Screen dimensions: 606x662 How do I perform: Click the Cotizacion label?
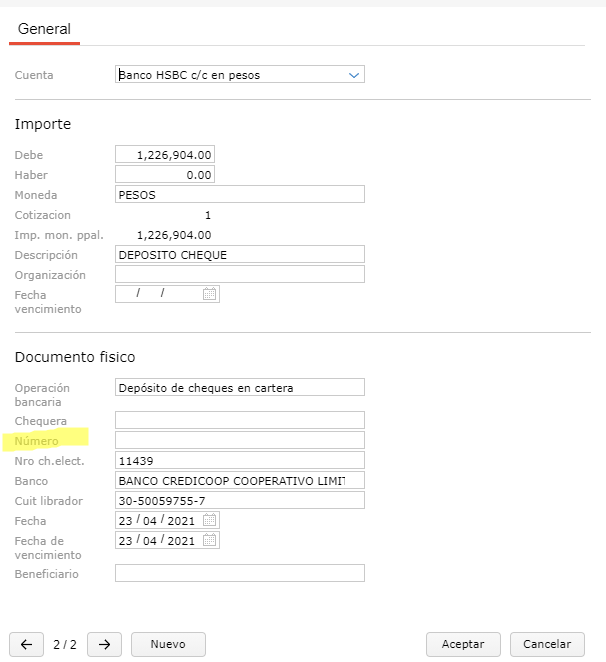coord(43,215)
